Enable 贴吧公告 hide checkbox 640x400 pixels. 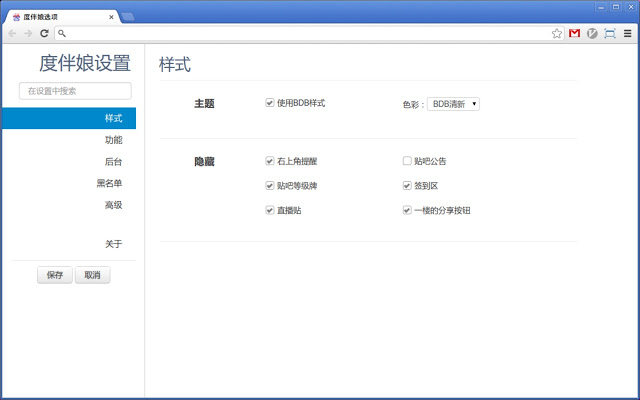[407, 160]
